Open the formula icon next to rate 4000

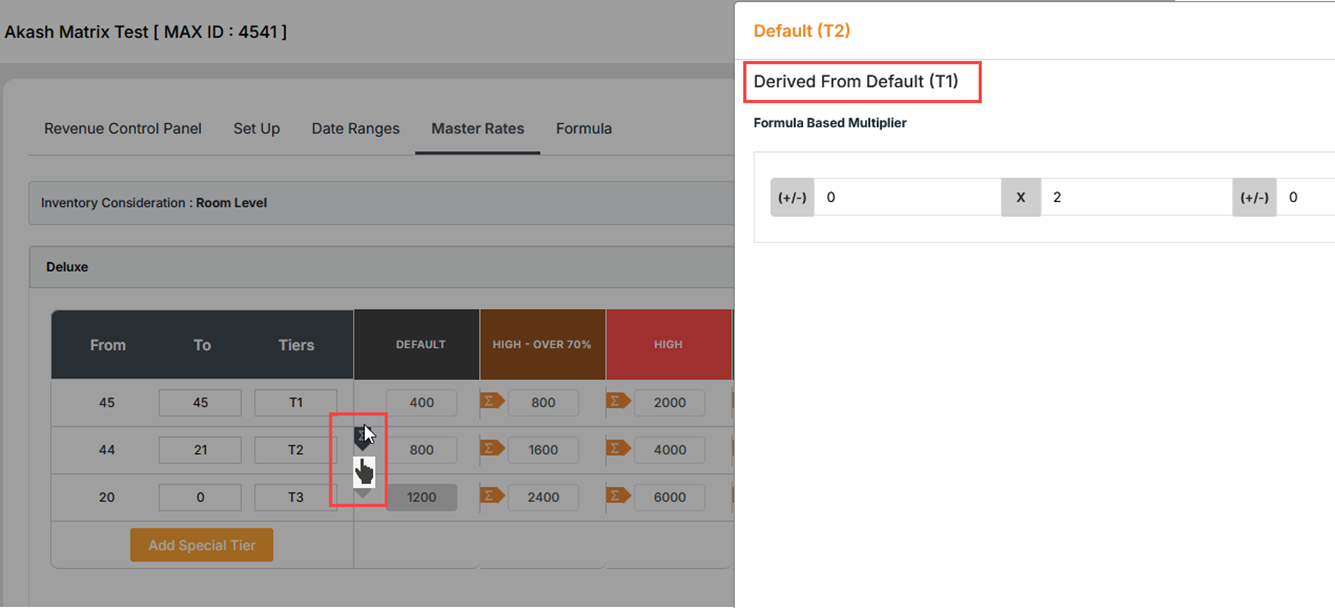tap(618, 448)
